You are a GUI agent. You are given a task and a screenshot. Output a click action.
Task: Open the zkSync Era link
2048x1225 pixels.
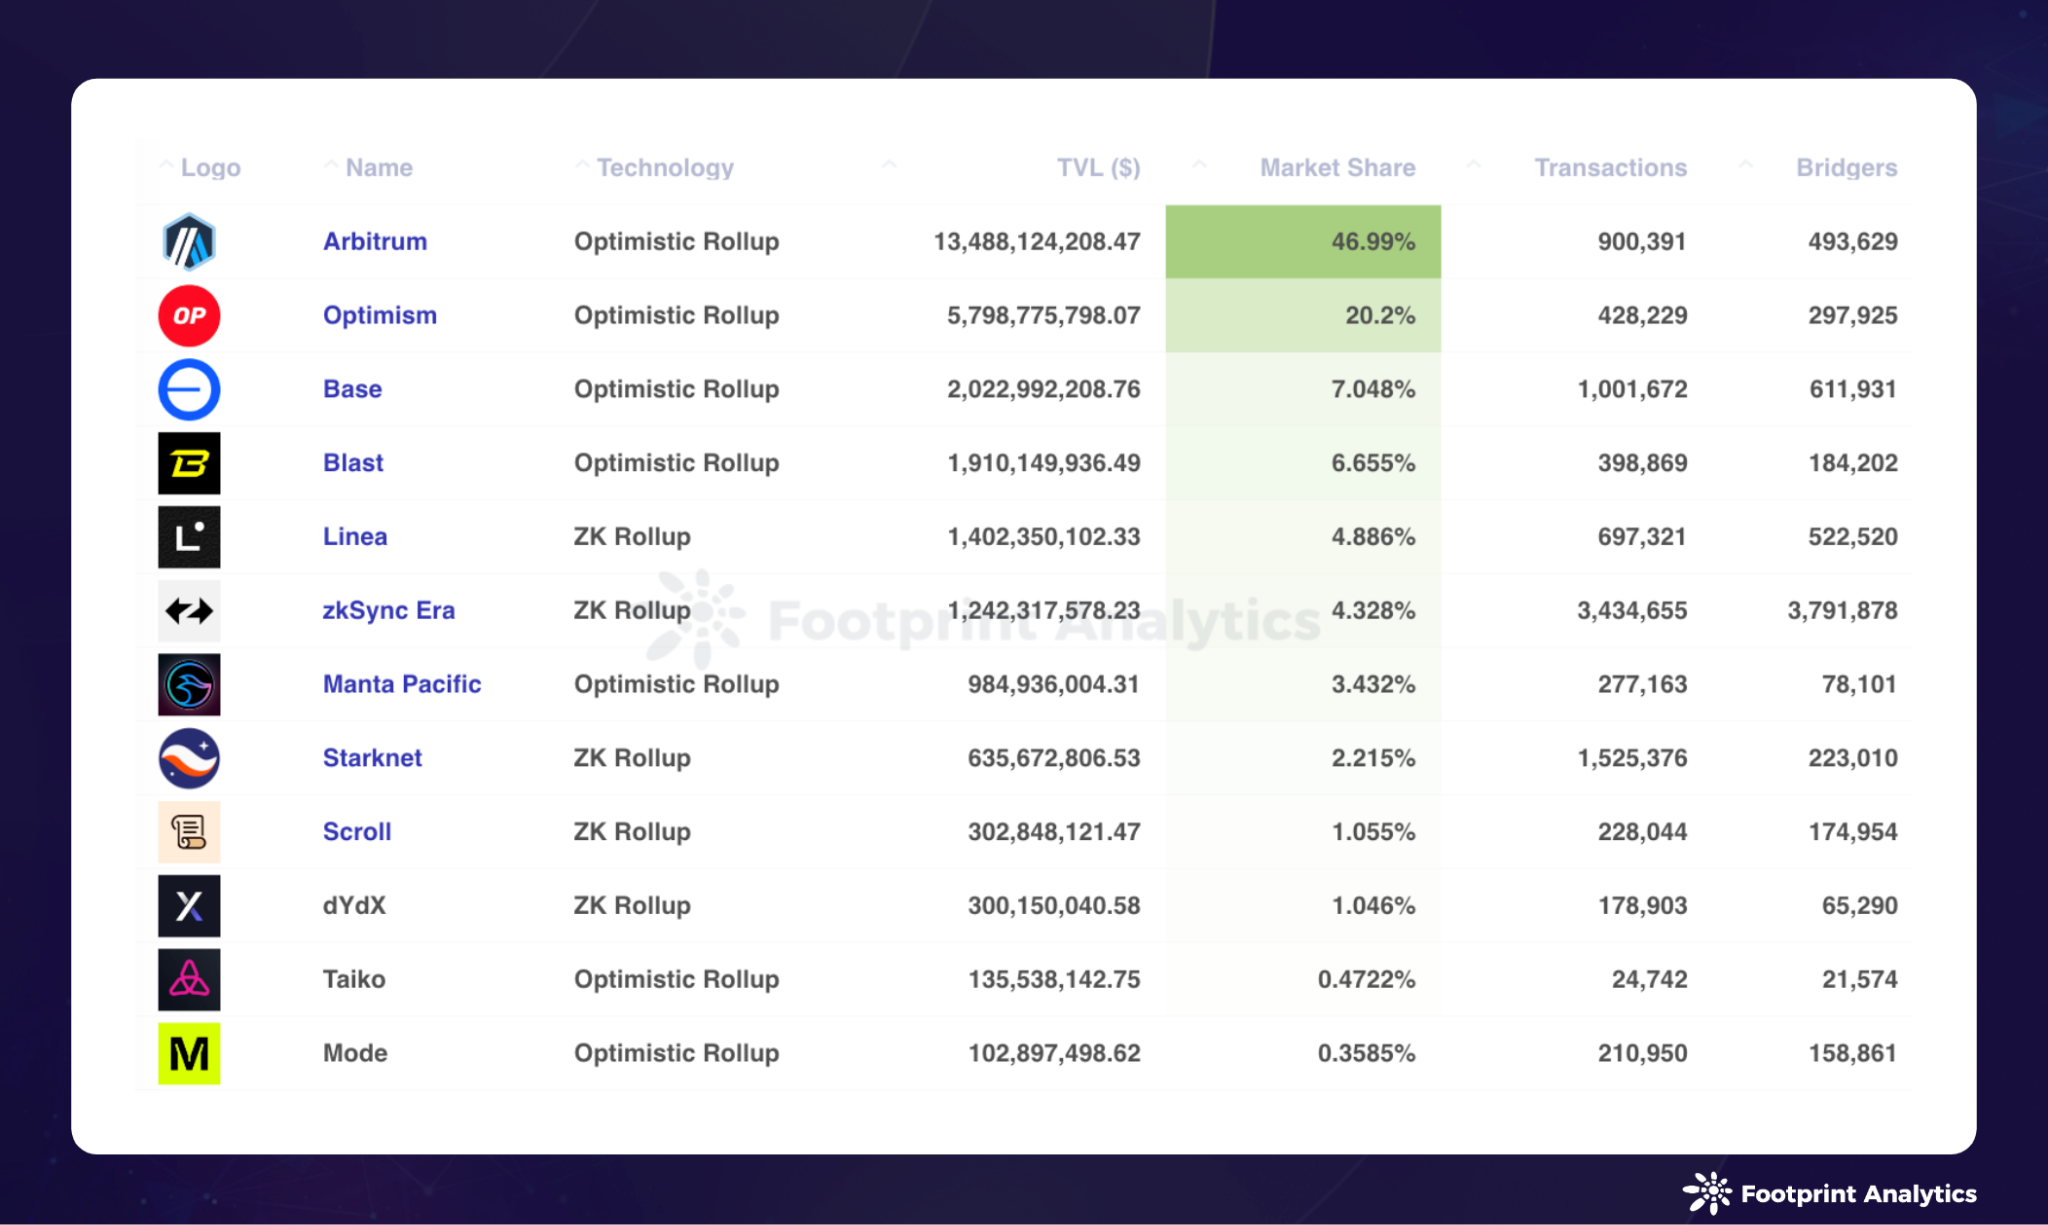point(389,611)
